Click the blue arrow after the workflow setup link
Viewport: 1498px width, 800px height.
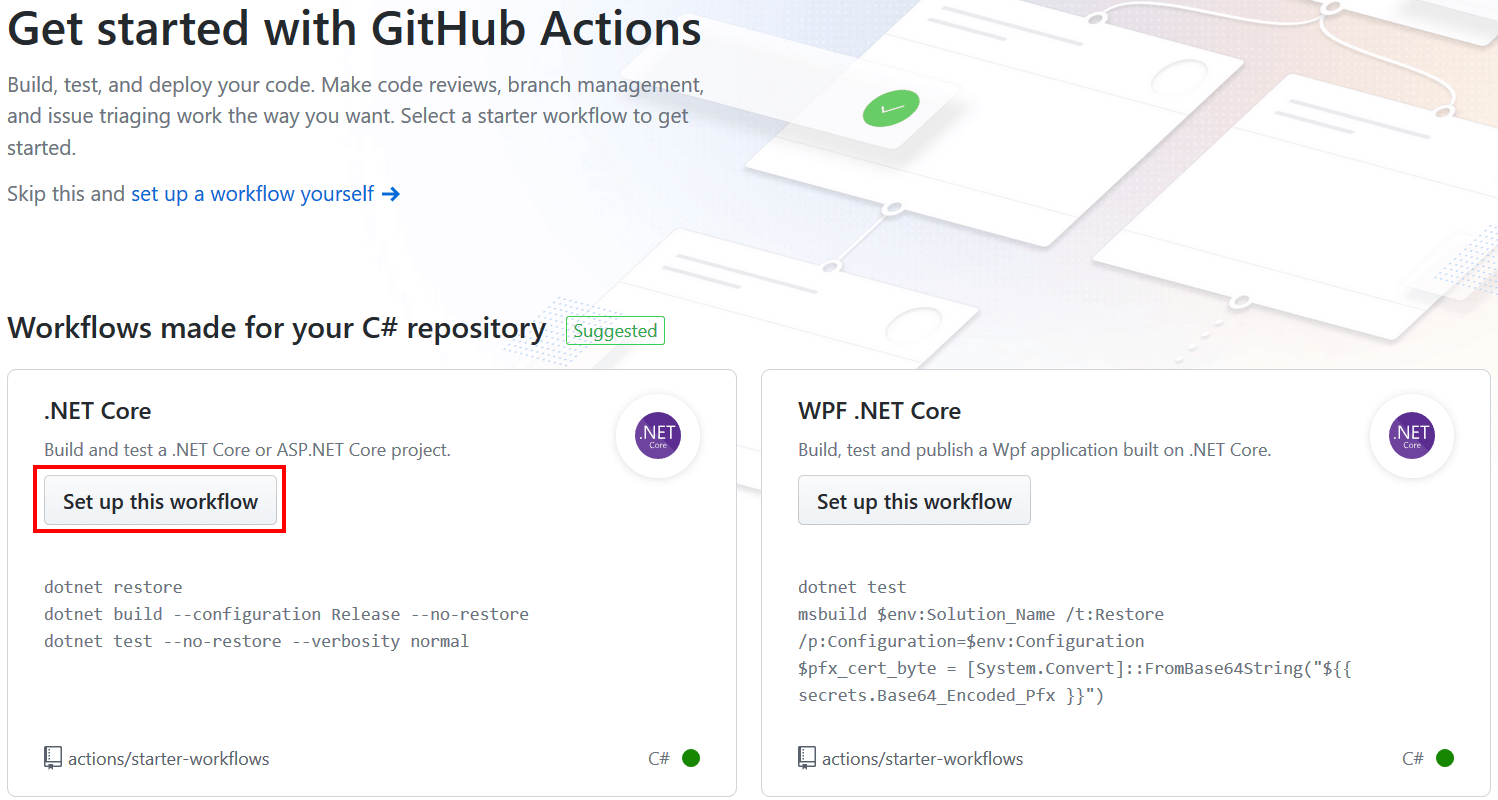[392, 193]
